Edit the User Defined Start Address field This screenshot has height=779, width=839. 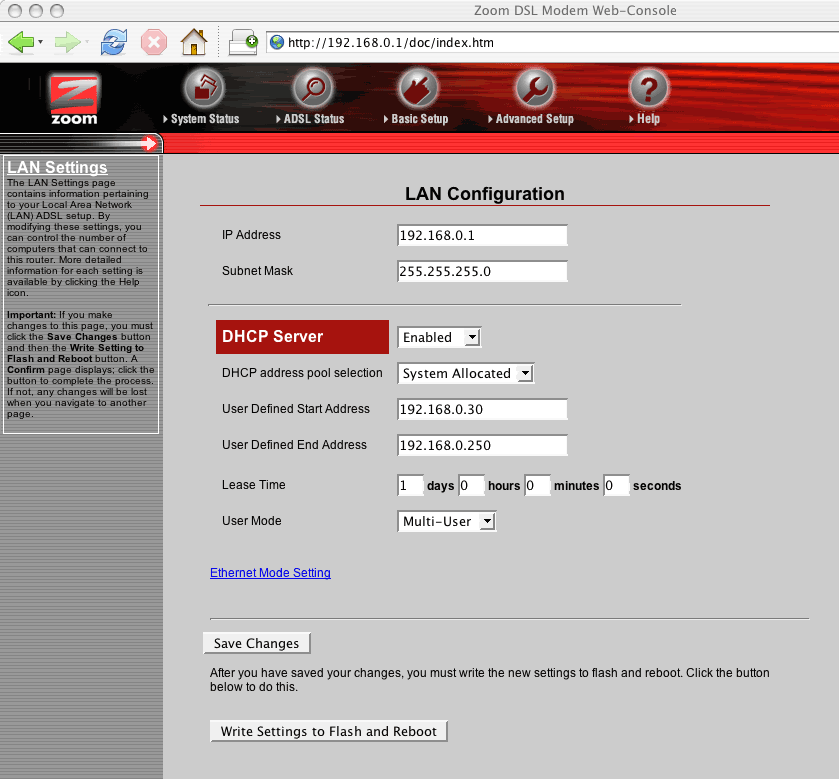click(x=482, y=409)
